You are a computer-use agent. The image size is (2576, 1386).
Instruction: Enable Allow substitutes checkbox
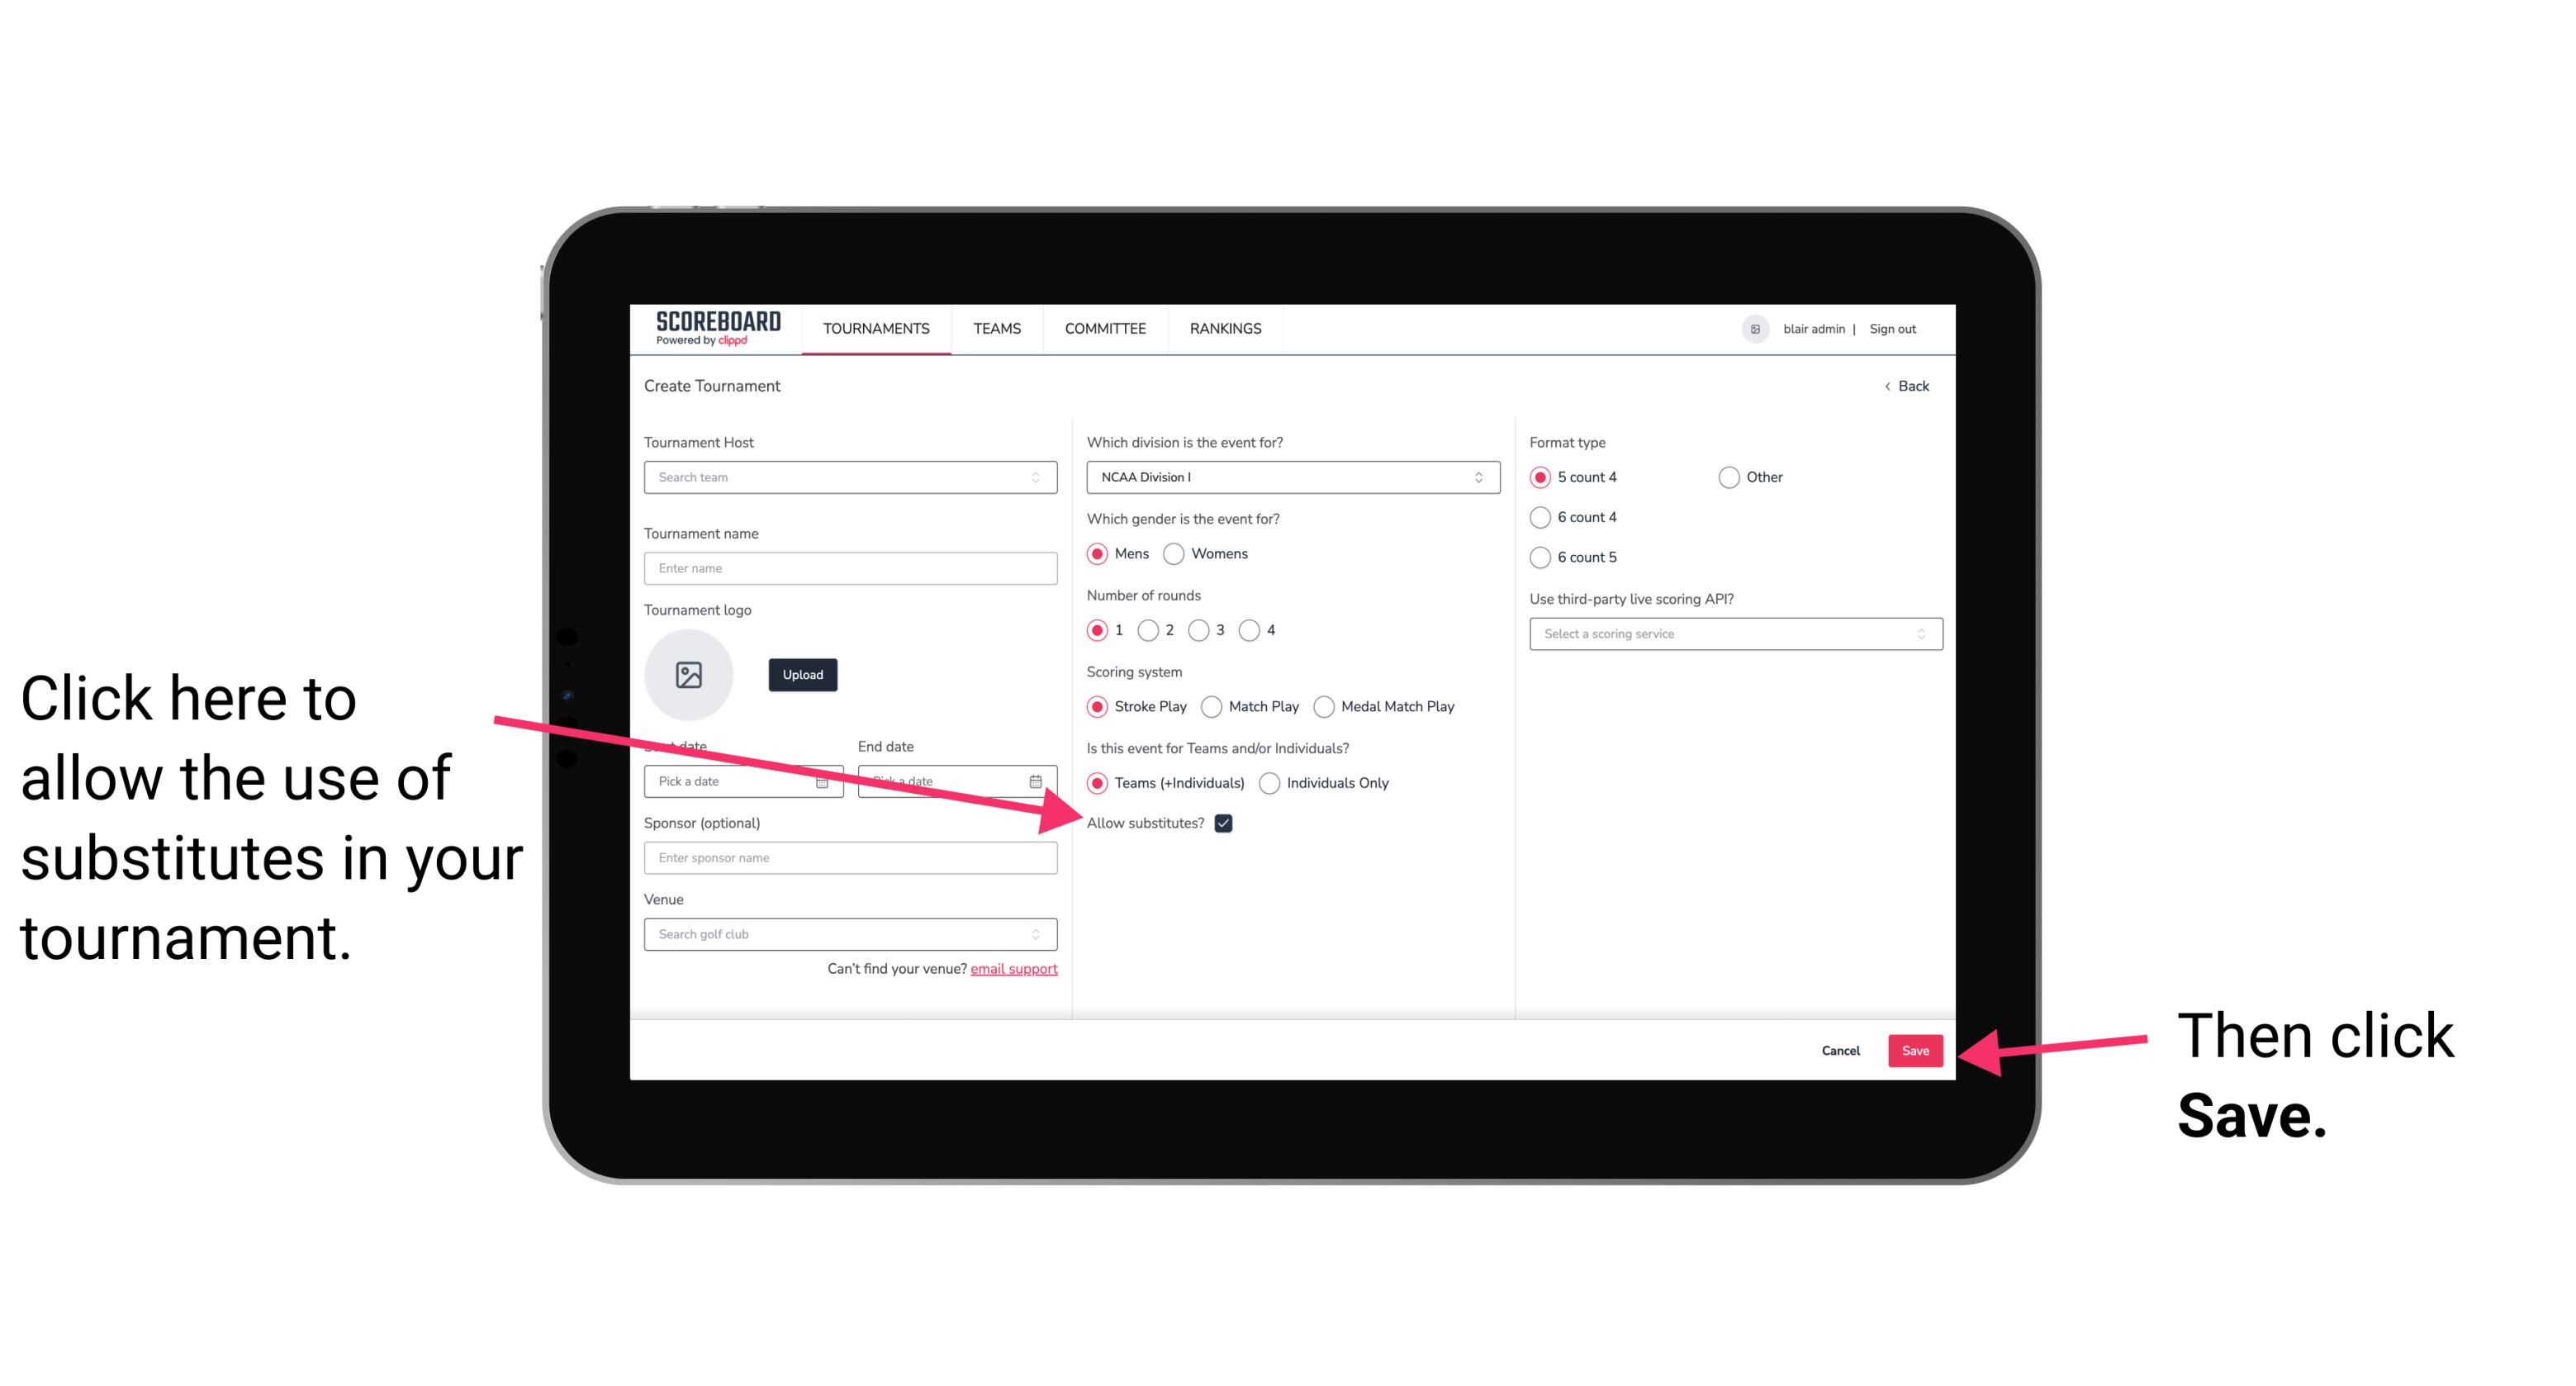coord(1226,823)
